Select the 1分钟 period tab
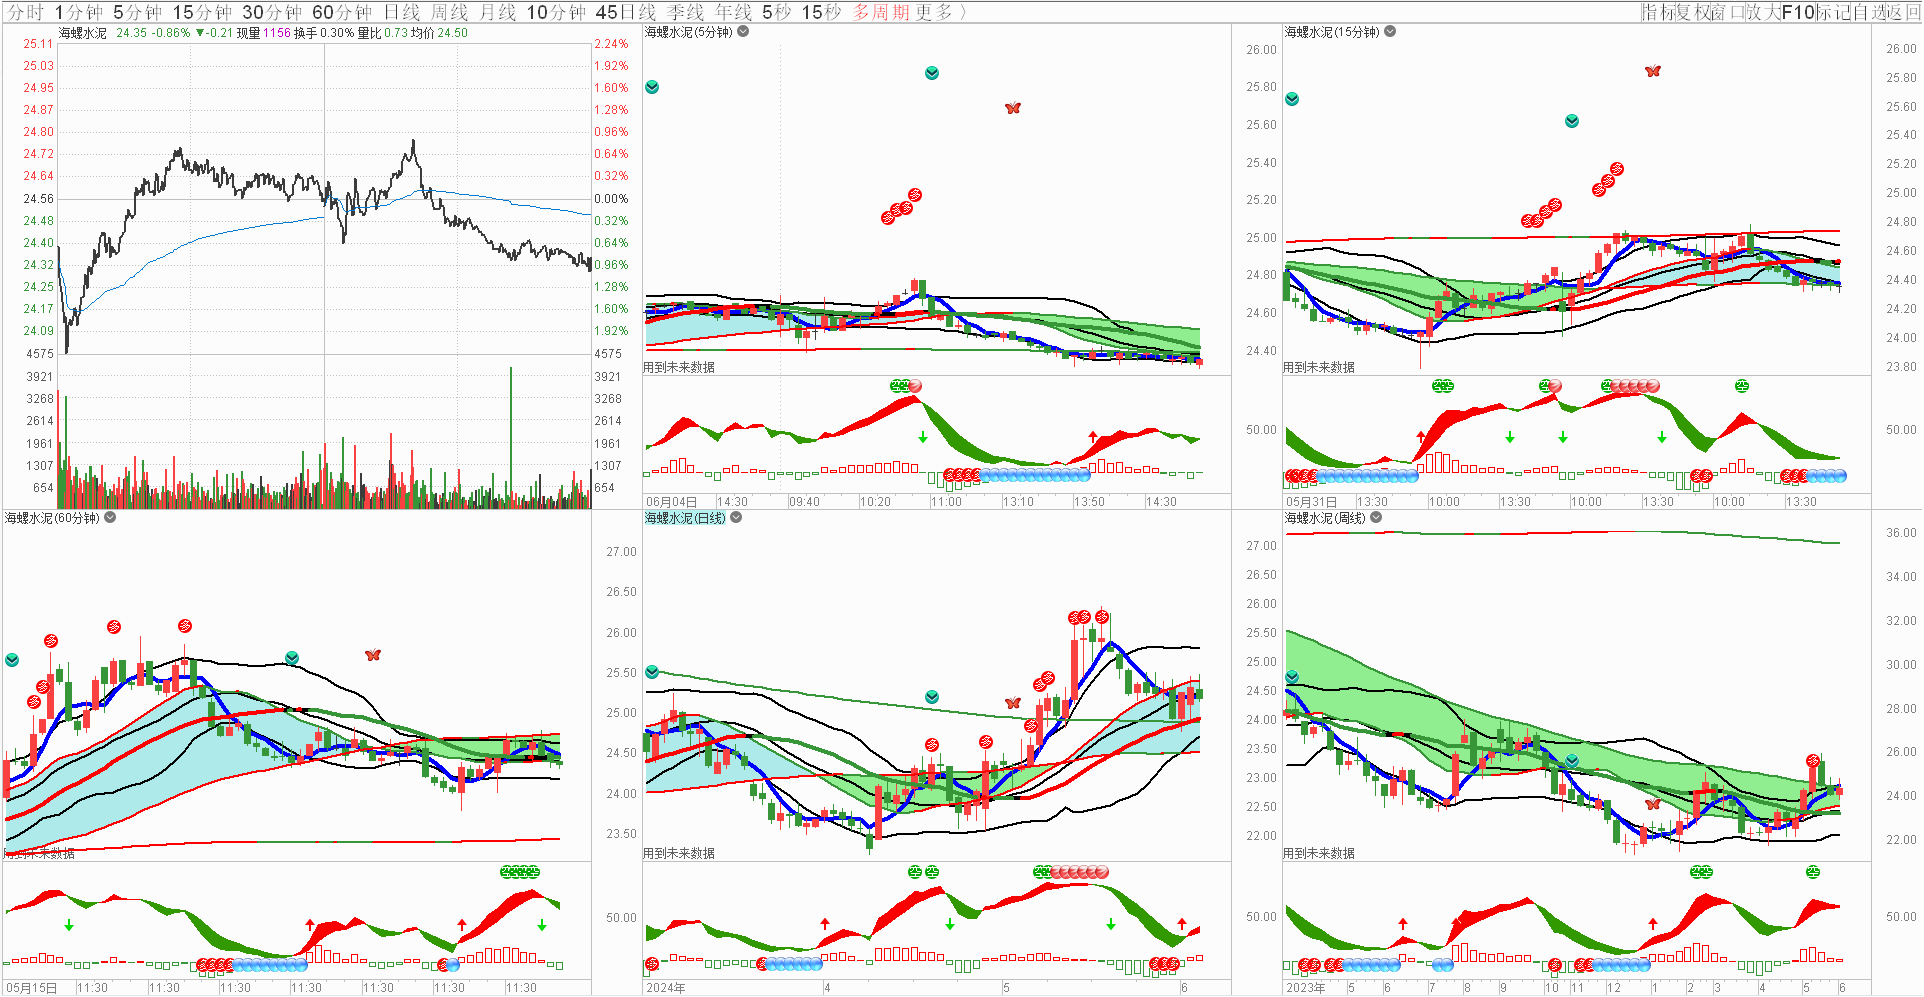 [x=78, y=12]
